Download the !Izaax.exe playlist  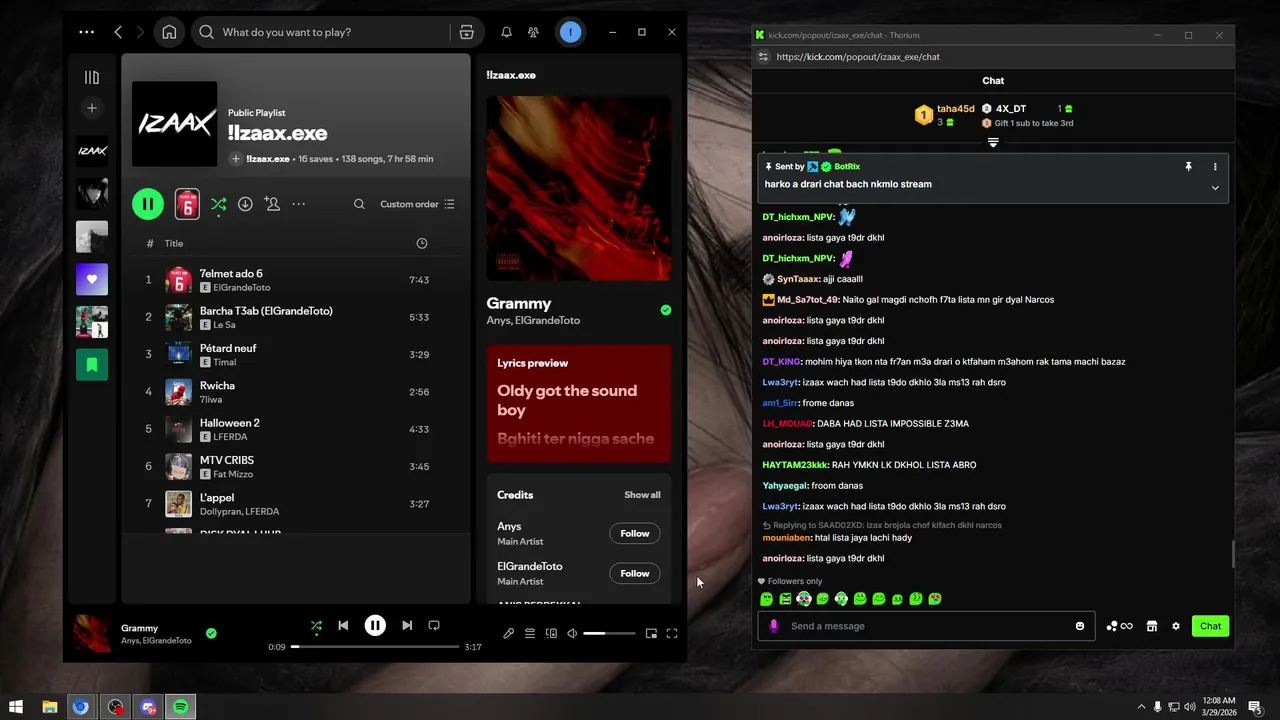(245, 204)
